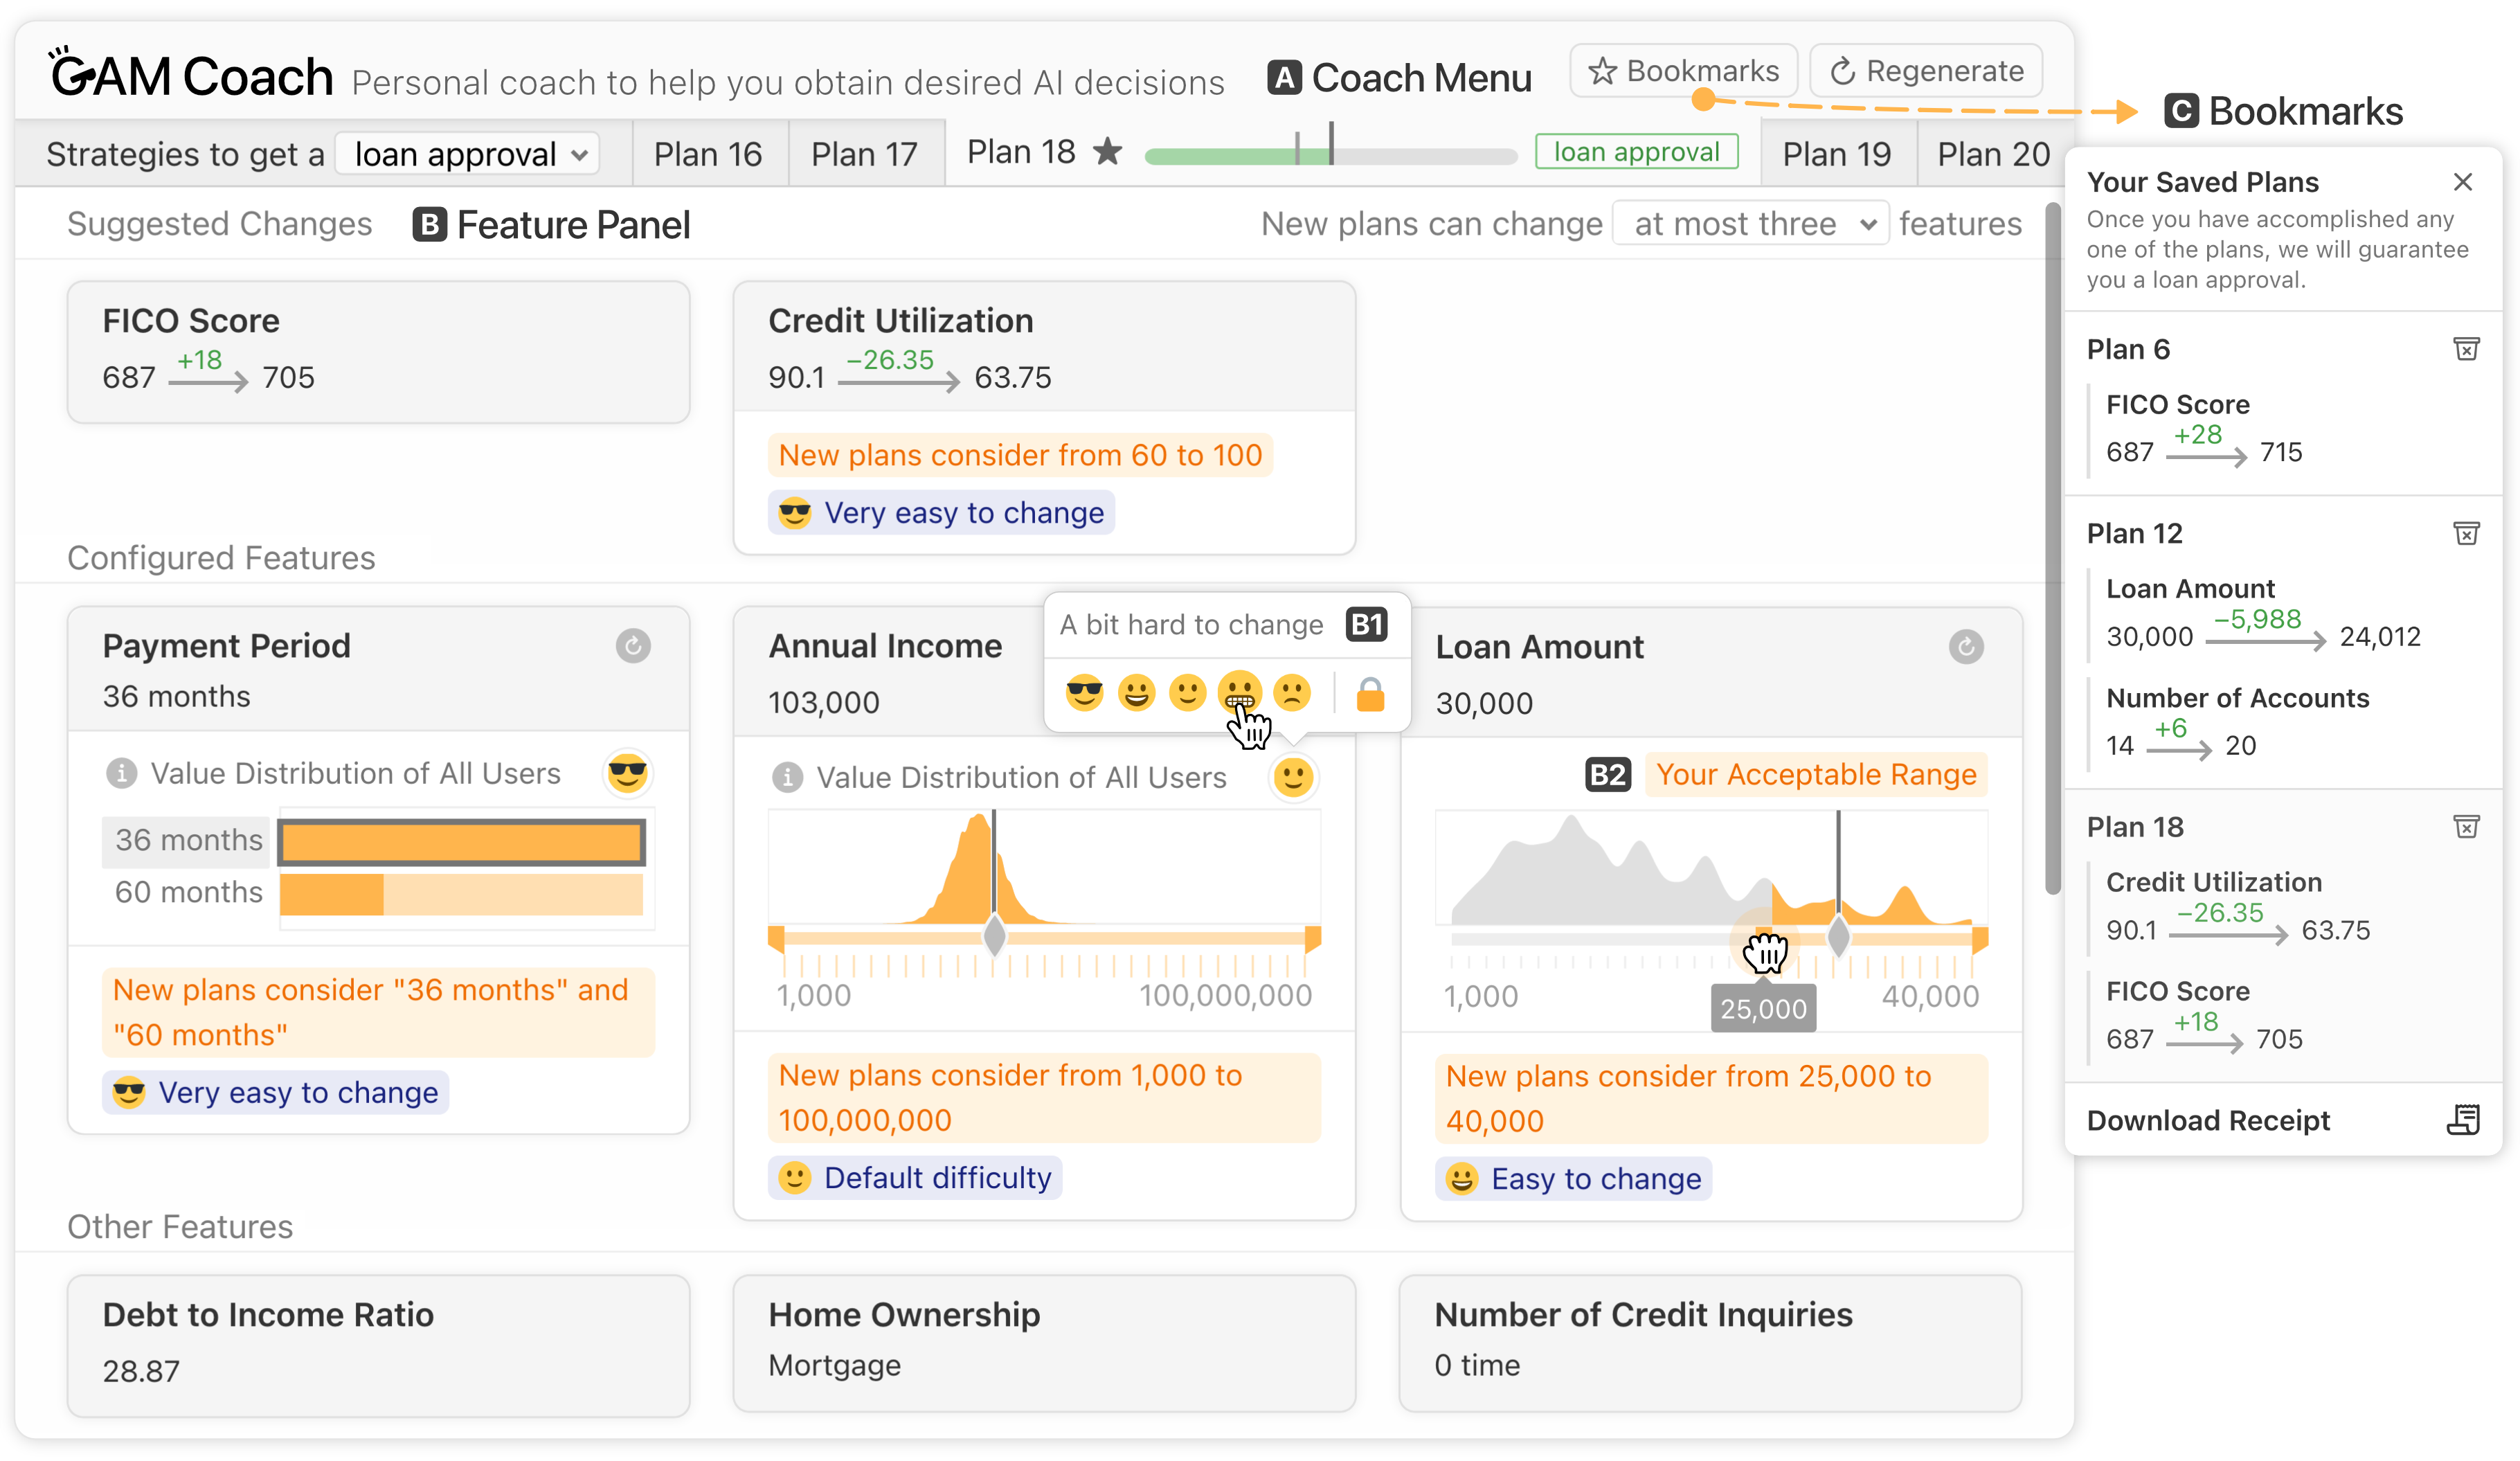The image size is (2520, 1461).
Task: Click the Regenerate button
Action: coord(1925,71)
